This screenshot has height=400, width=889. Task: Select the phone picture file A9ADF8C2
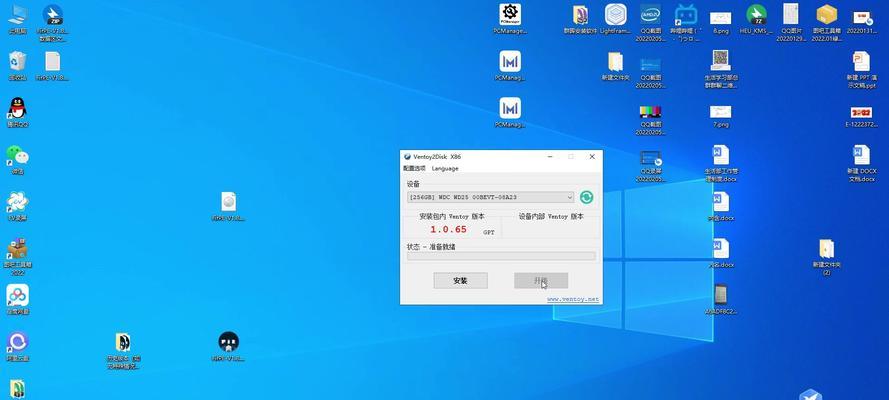tap(721, 300)
